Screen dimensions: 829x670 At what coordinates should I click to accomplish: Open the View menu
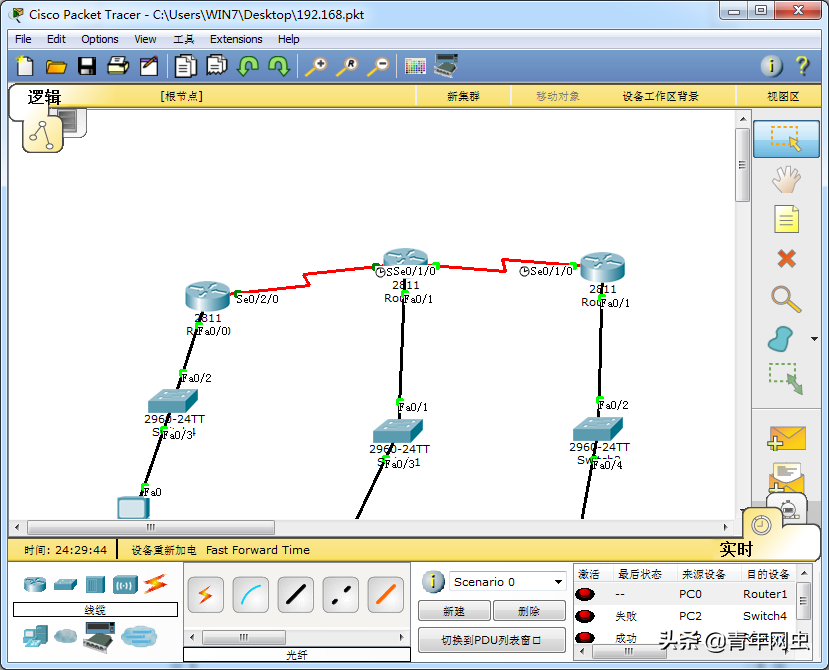point(145,39)
